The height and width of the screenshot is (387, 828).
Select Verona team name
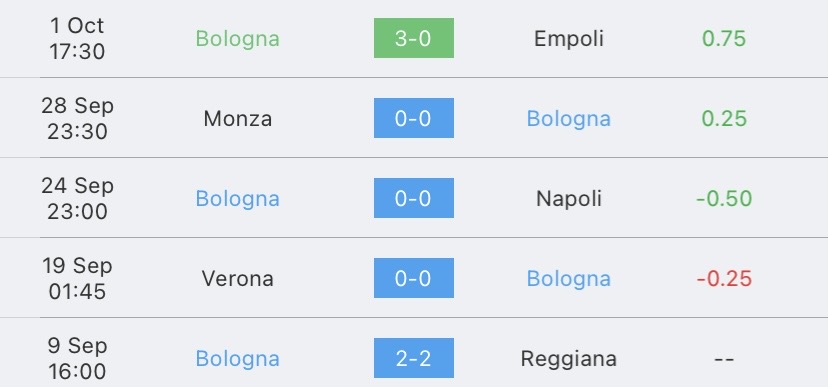pyautogui.click(x=238, y=278)
